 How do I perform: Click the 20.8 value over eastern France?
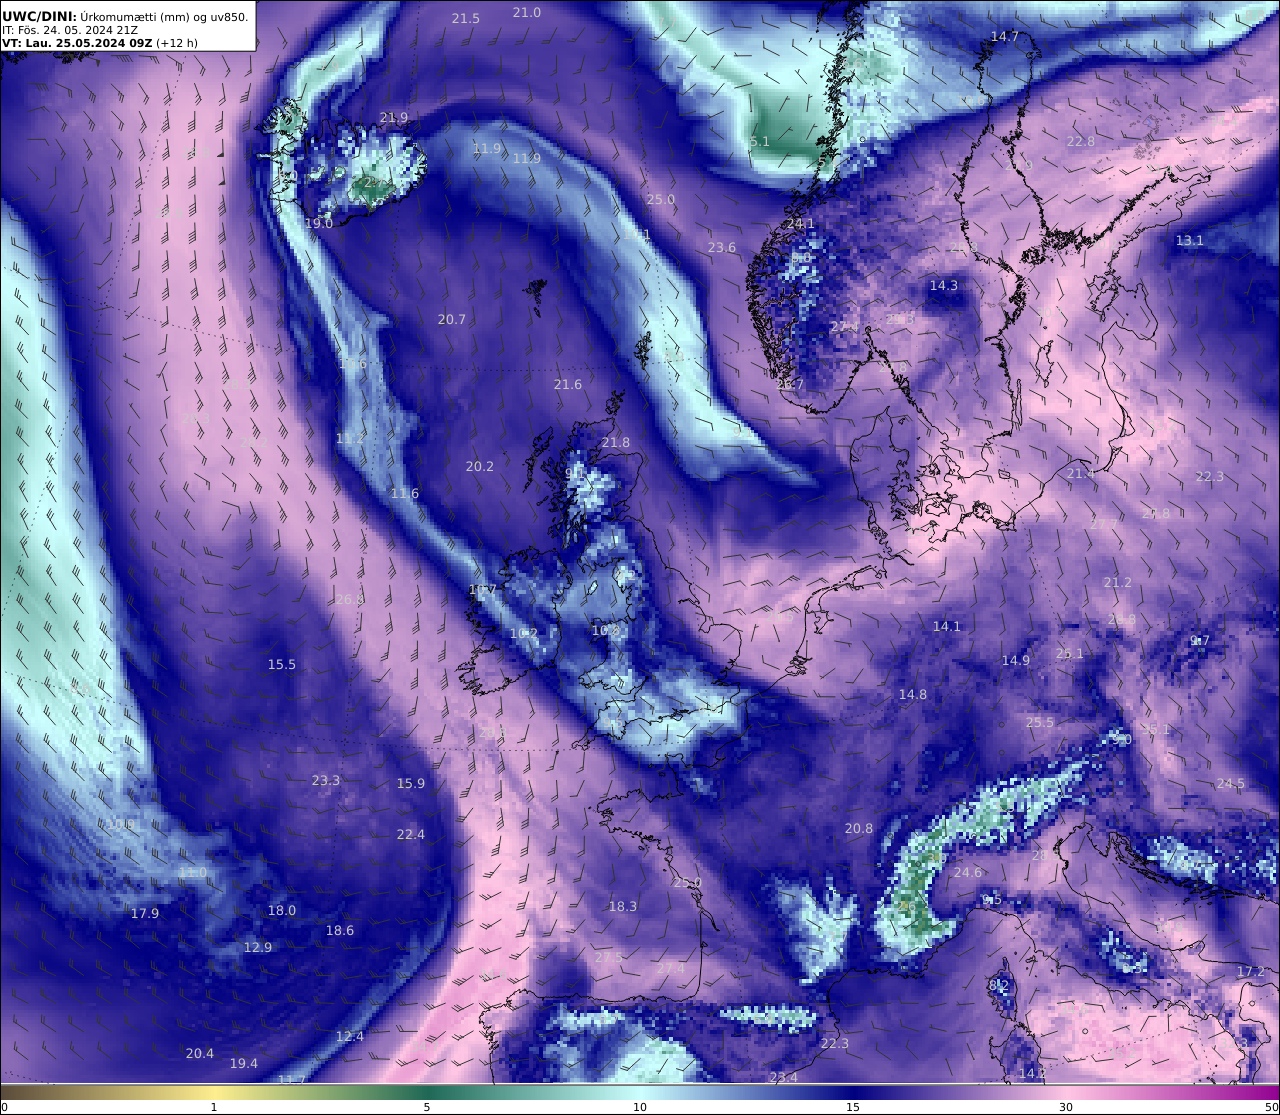[859, 828]
